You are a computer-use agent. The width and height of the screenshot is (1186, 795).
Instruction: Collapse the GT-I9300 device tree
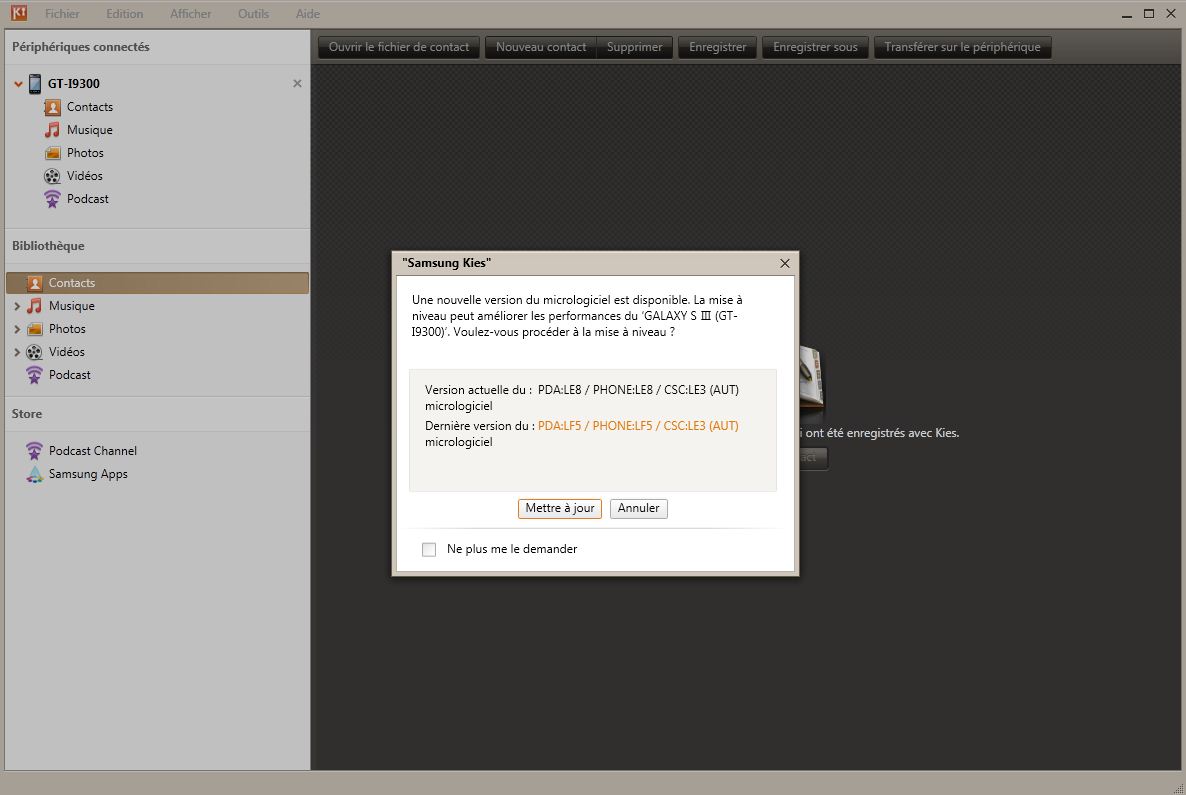click(18, 83)
